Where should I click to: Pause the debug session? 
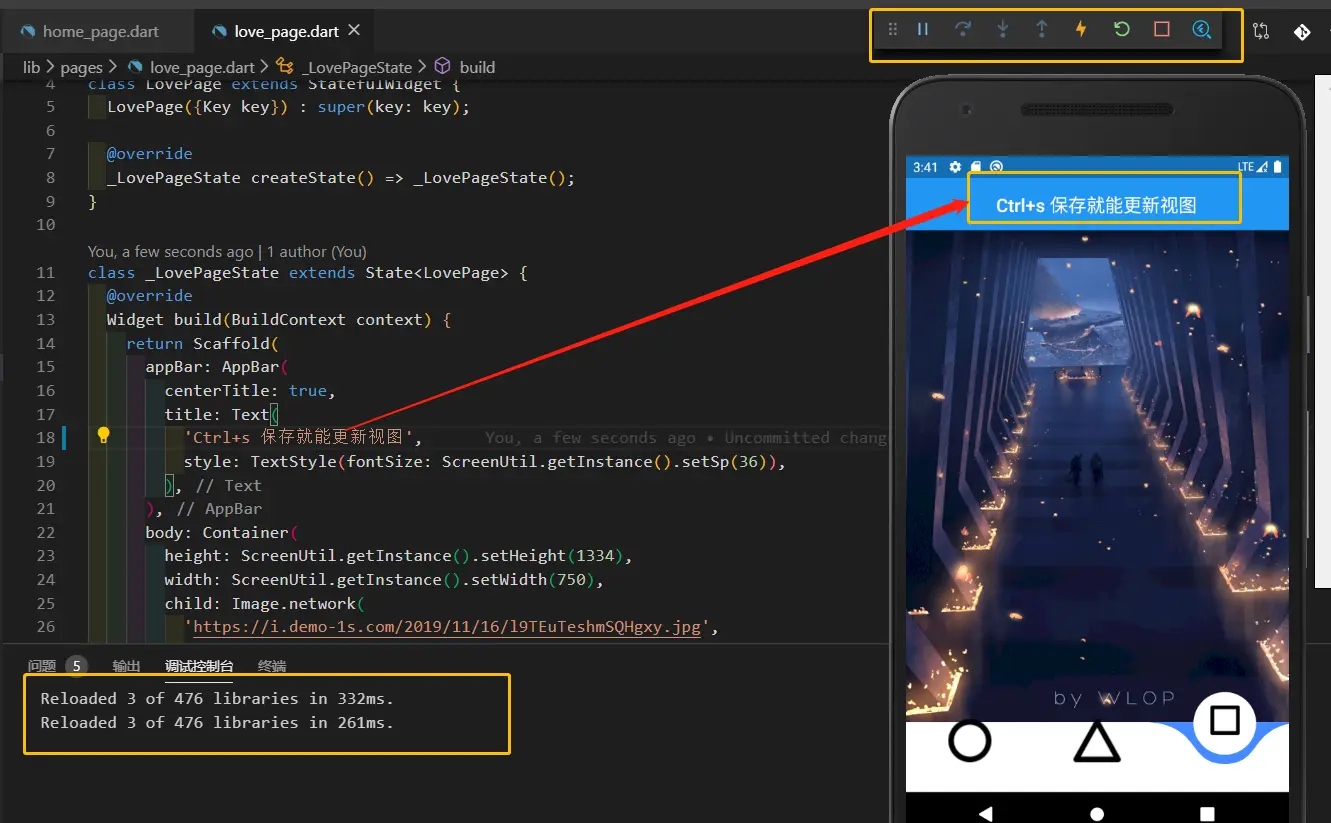(923, 30)
